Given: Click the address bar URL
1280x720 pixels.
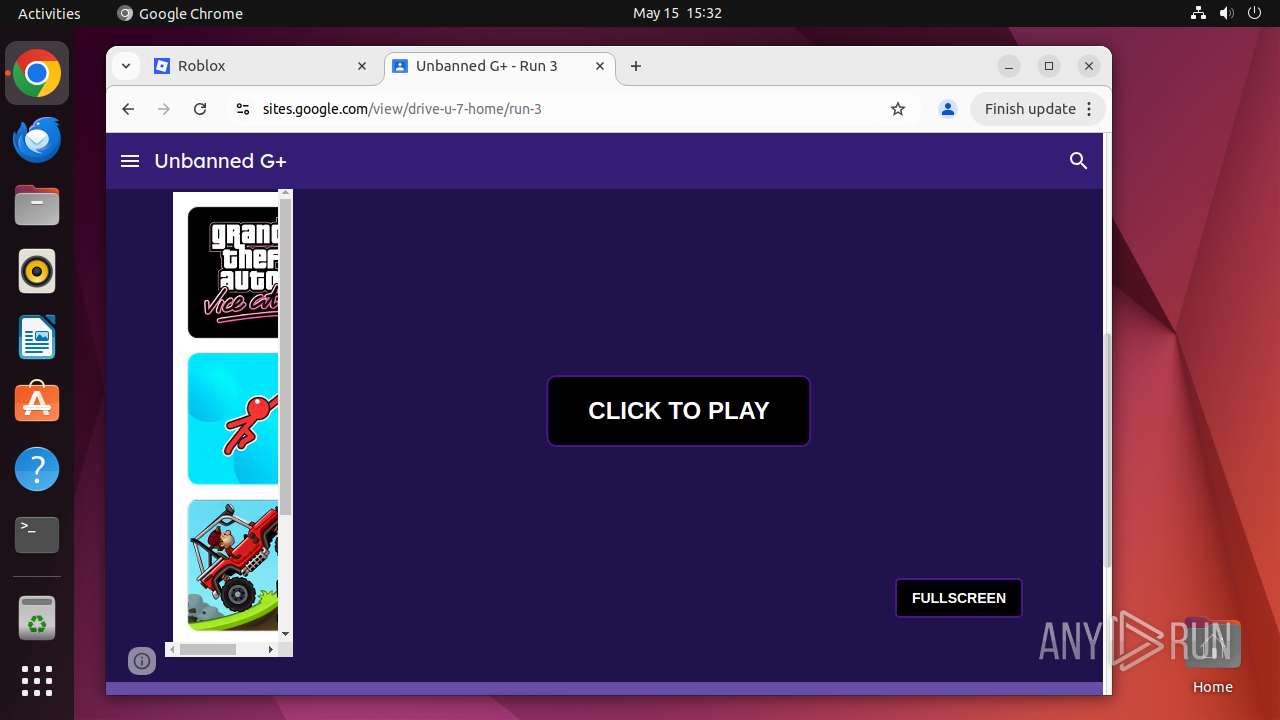Looking at the screenshot, I should pos(402,109).
